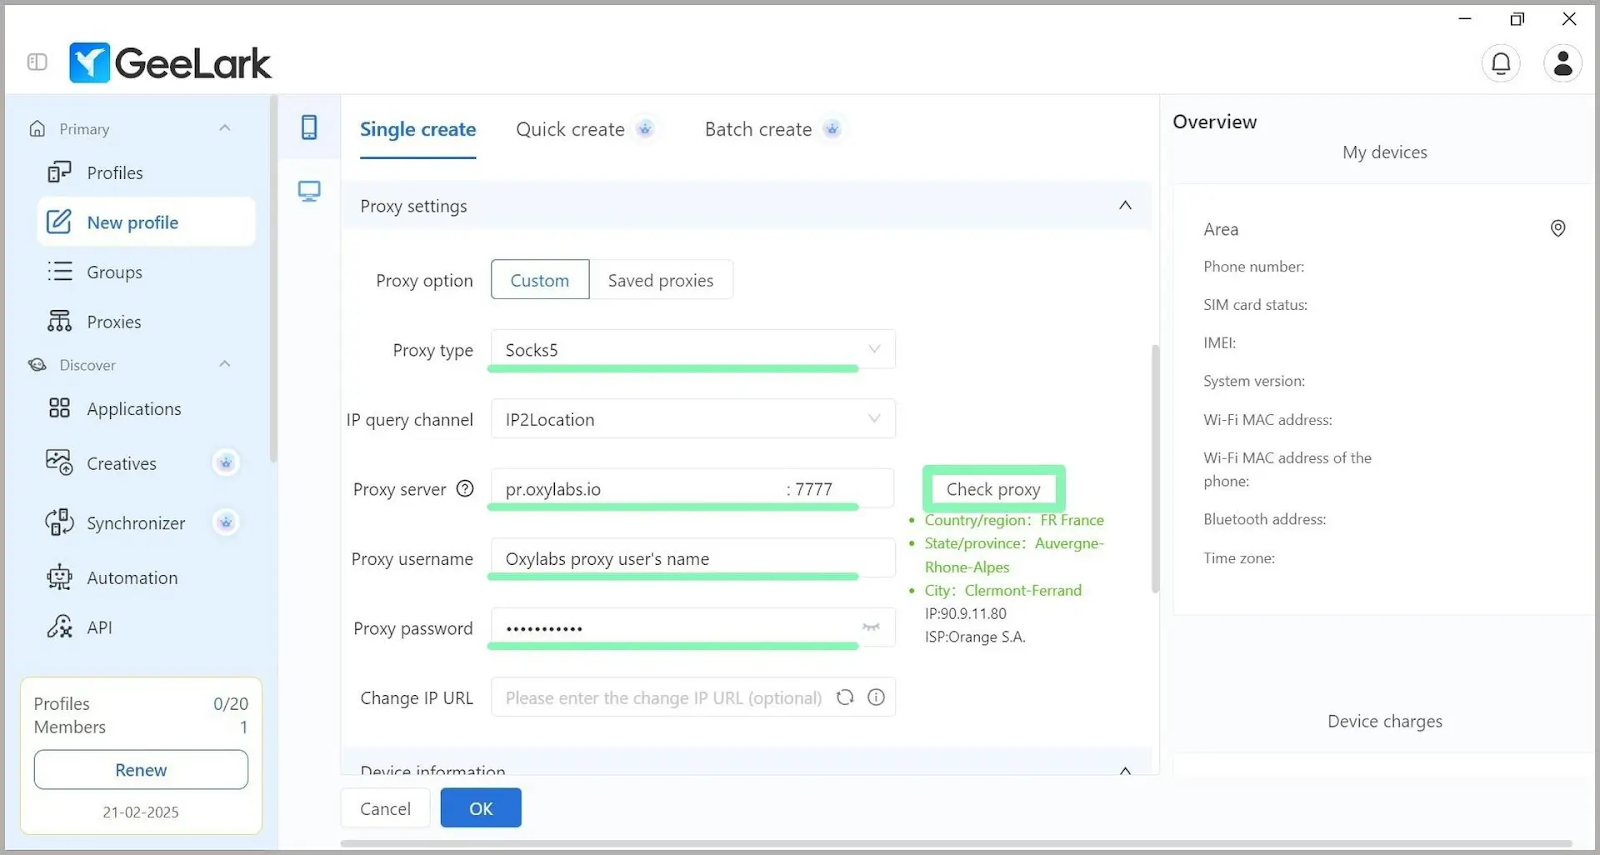The image size is (1600, 855).
Task: Collapse the Device information section chevron
Action: (x=1125, y=770)
